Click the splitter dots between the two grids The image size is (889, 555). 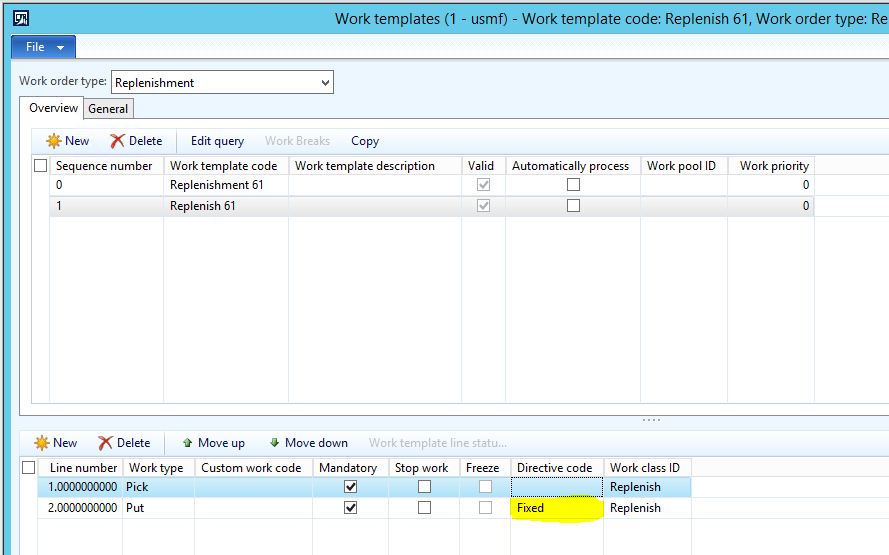[x=651, y=420]
